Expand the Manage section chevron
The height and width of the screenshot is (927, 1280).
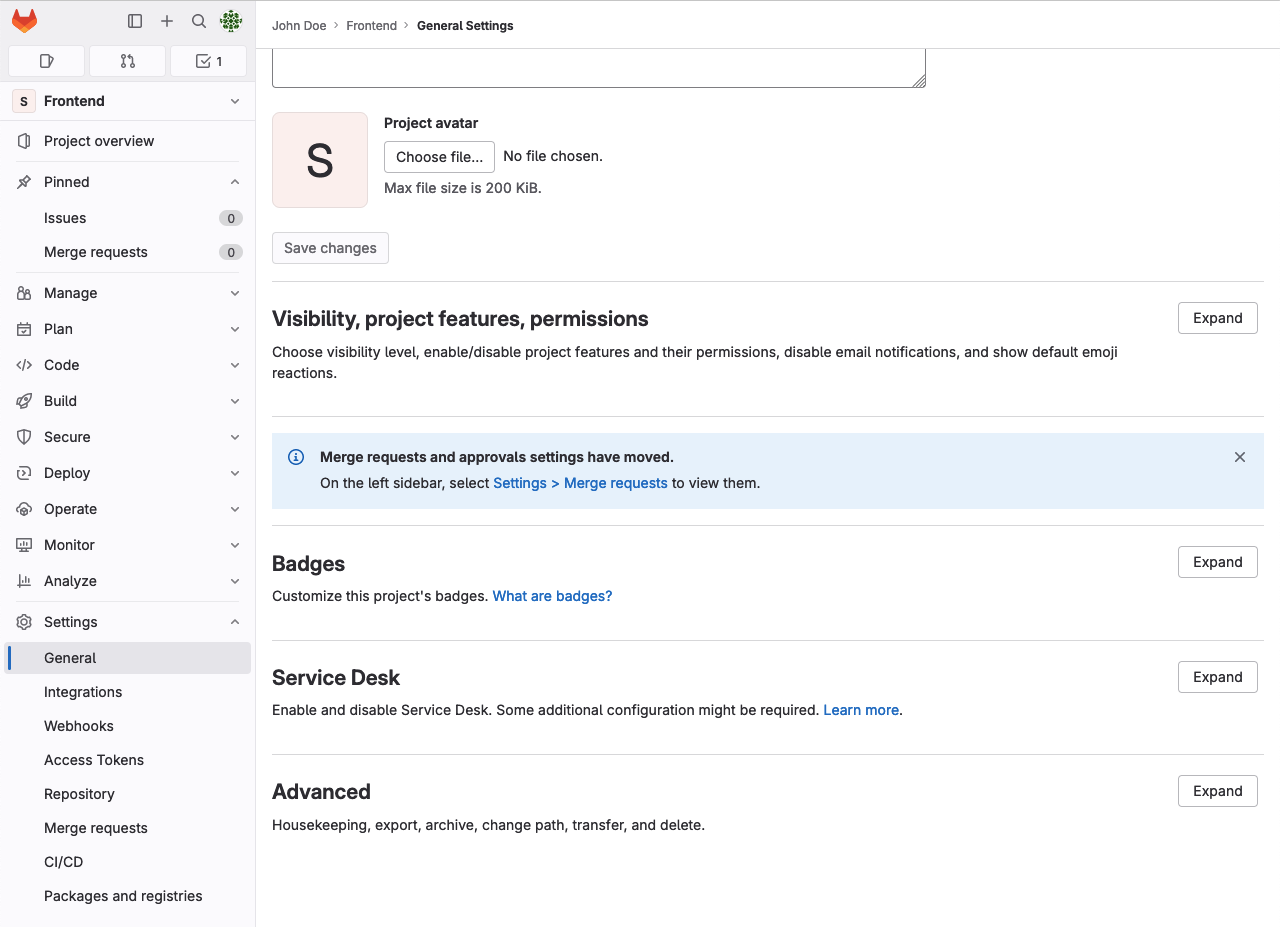235,293
